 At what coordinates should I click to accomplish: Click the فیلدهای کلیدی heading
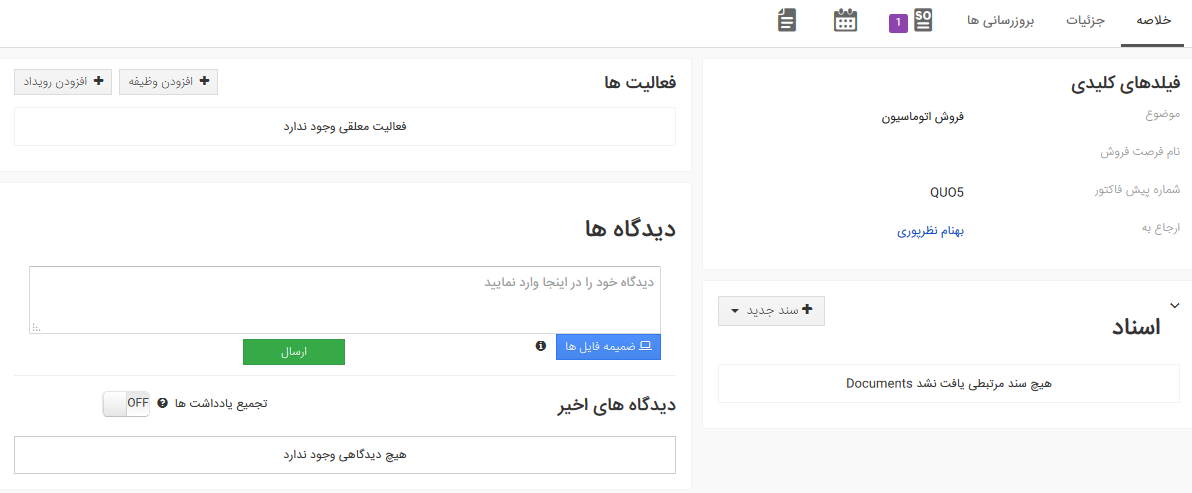click(x=1126, y=85)
